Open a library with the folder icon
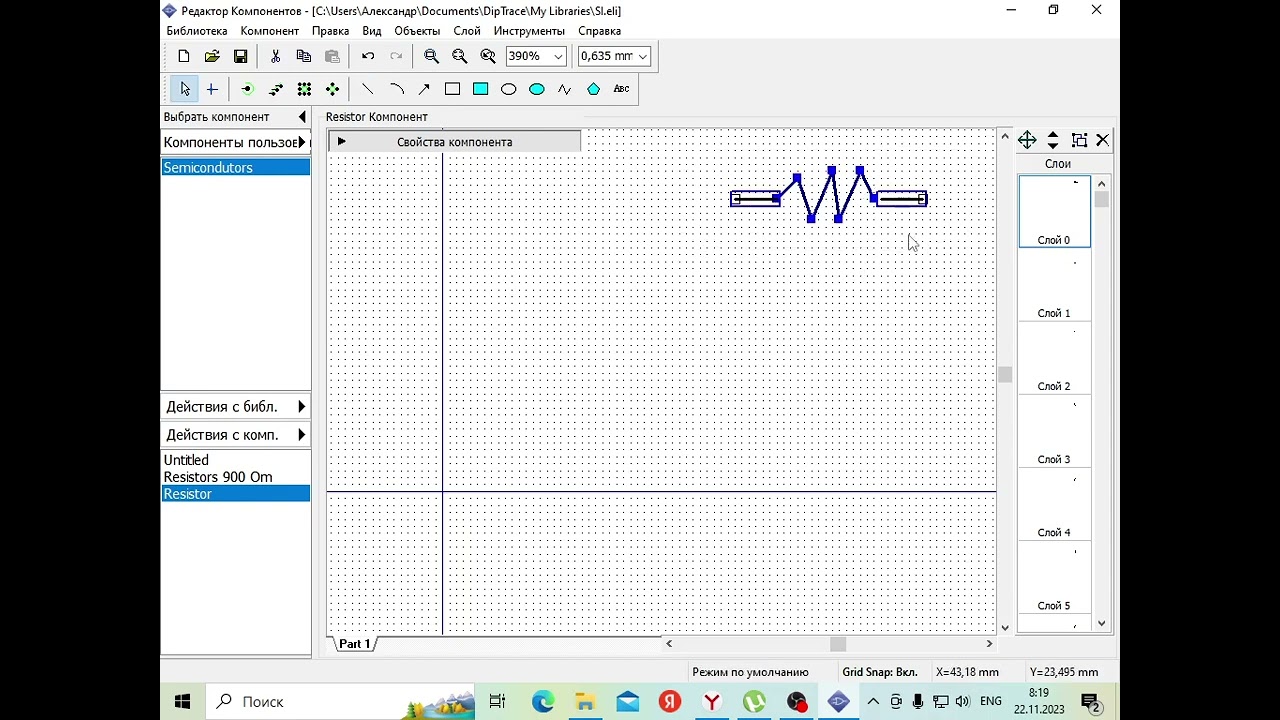The width and height of the screenshot is (1280, 720). (x=212, y=57)
